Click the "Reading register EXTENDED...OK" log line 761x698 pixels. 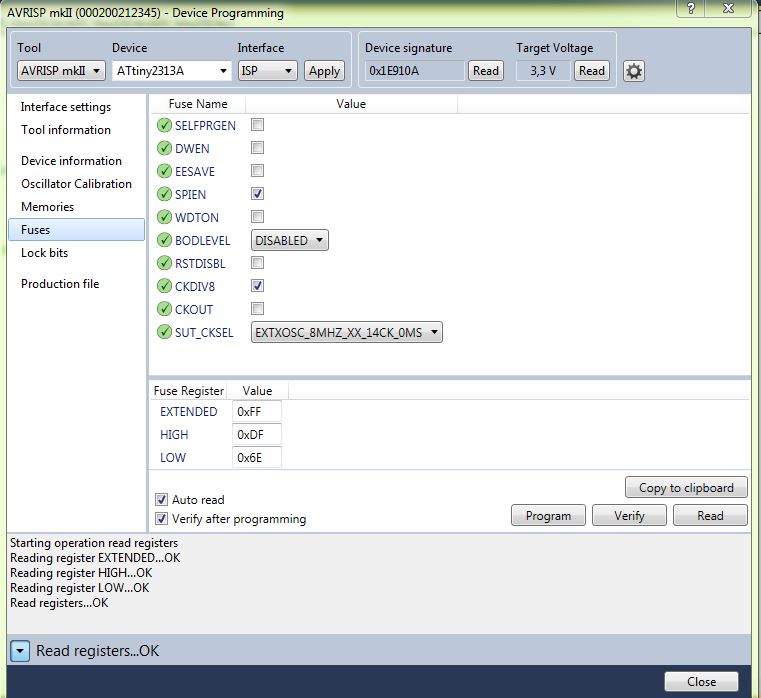click(95, 558)
